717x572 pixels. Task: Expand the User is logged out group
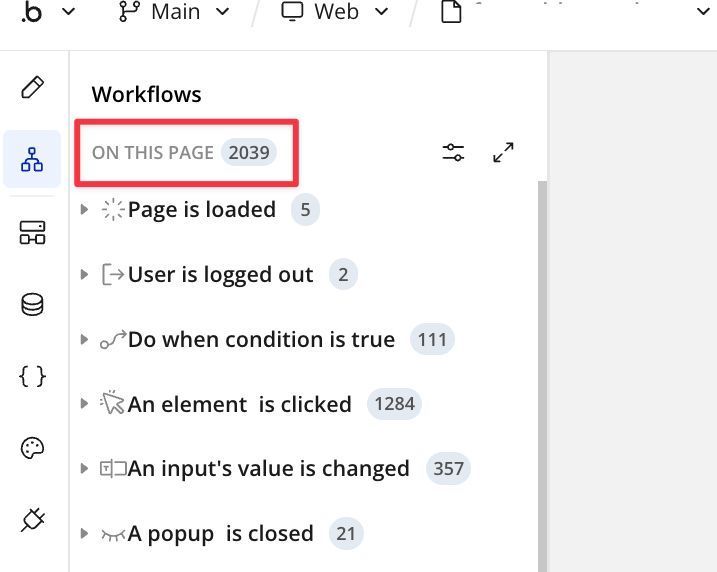pyautogui.click(x=84, y=274)
